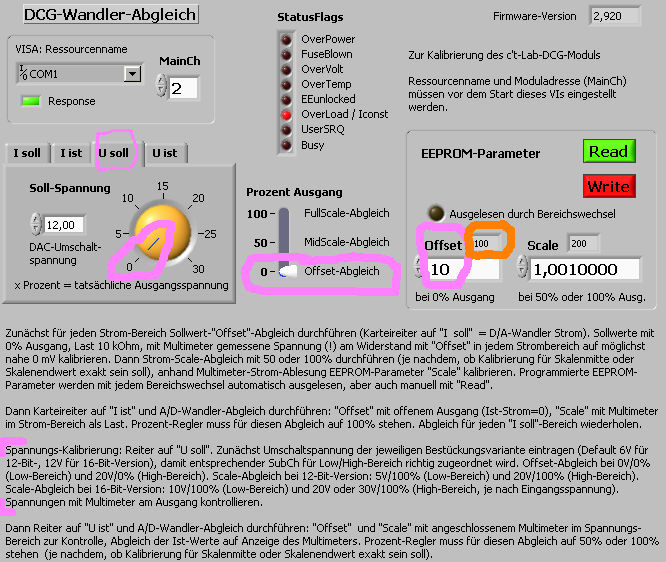Click the OverTemp status LED
Screen dimensions: 666x562
pos(288,84)
